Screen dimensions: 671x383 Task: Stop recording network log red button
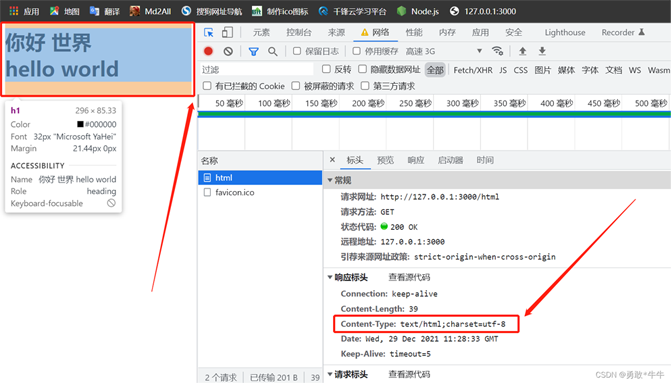pyautogui.click(x=208, y=51)
